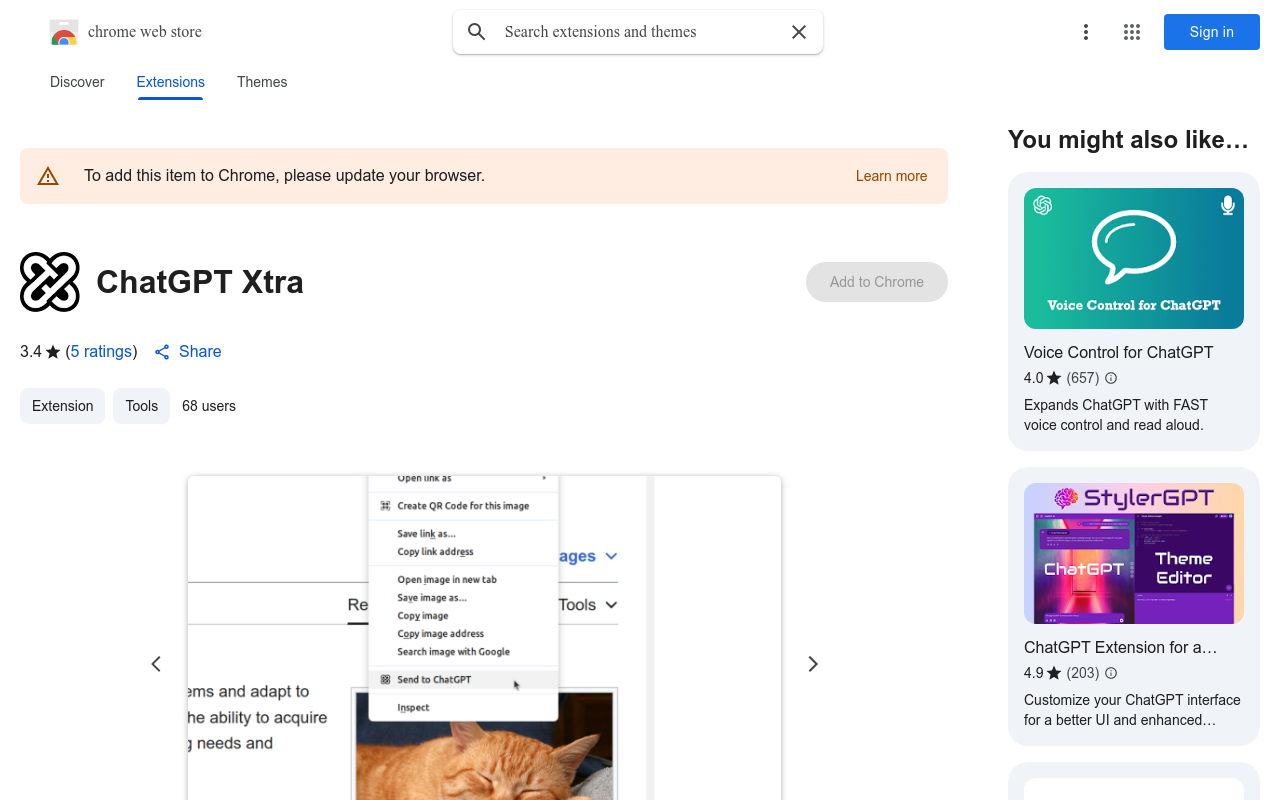The height and width of the screenshot is (800, 1280).
Task: Show the next screenshot with right arrow
Action: pyautogui.click(x=813, y=664)
